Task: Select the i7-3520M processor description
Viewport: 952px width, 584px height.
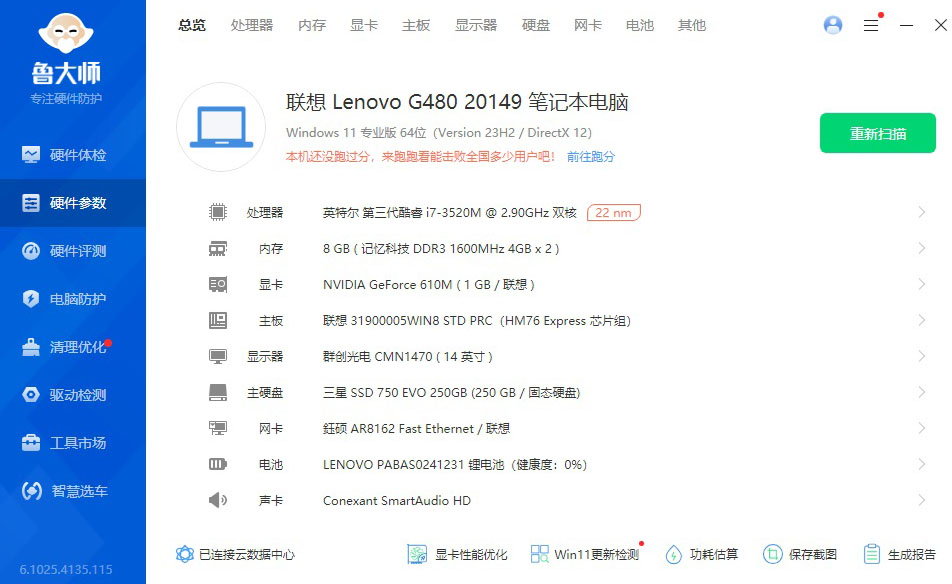Action: (450, 212)
